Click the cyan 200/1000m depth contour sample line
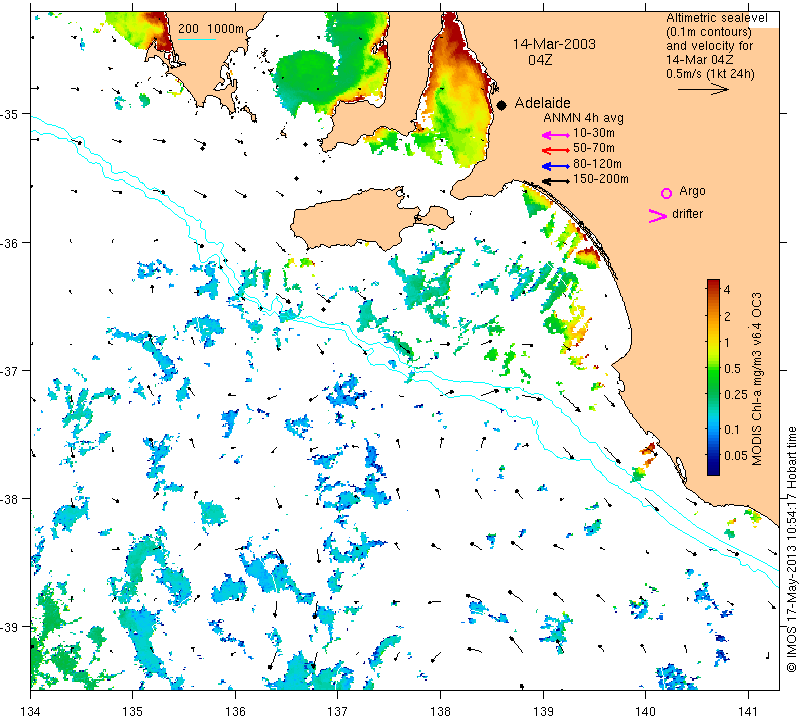This screenshot has height=720, width=800. (196, 39)
